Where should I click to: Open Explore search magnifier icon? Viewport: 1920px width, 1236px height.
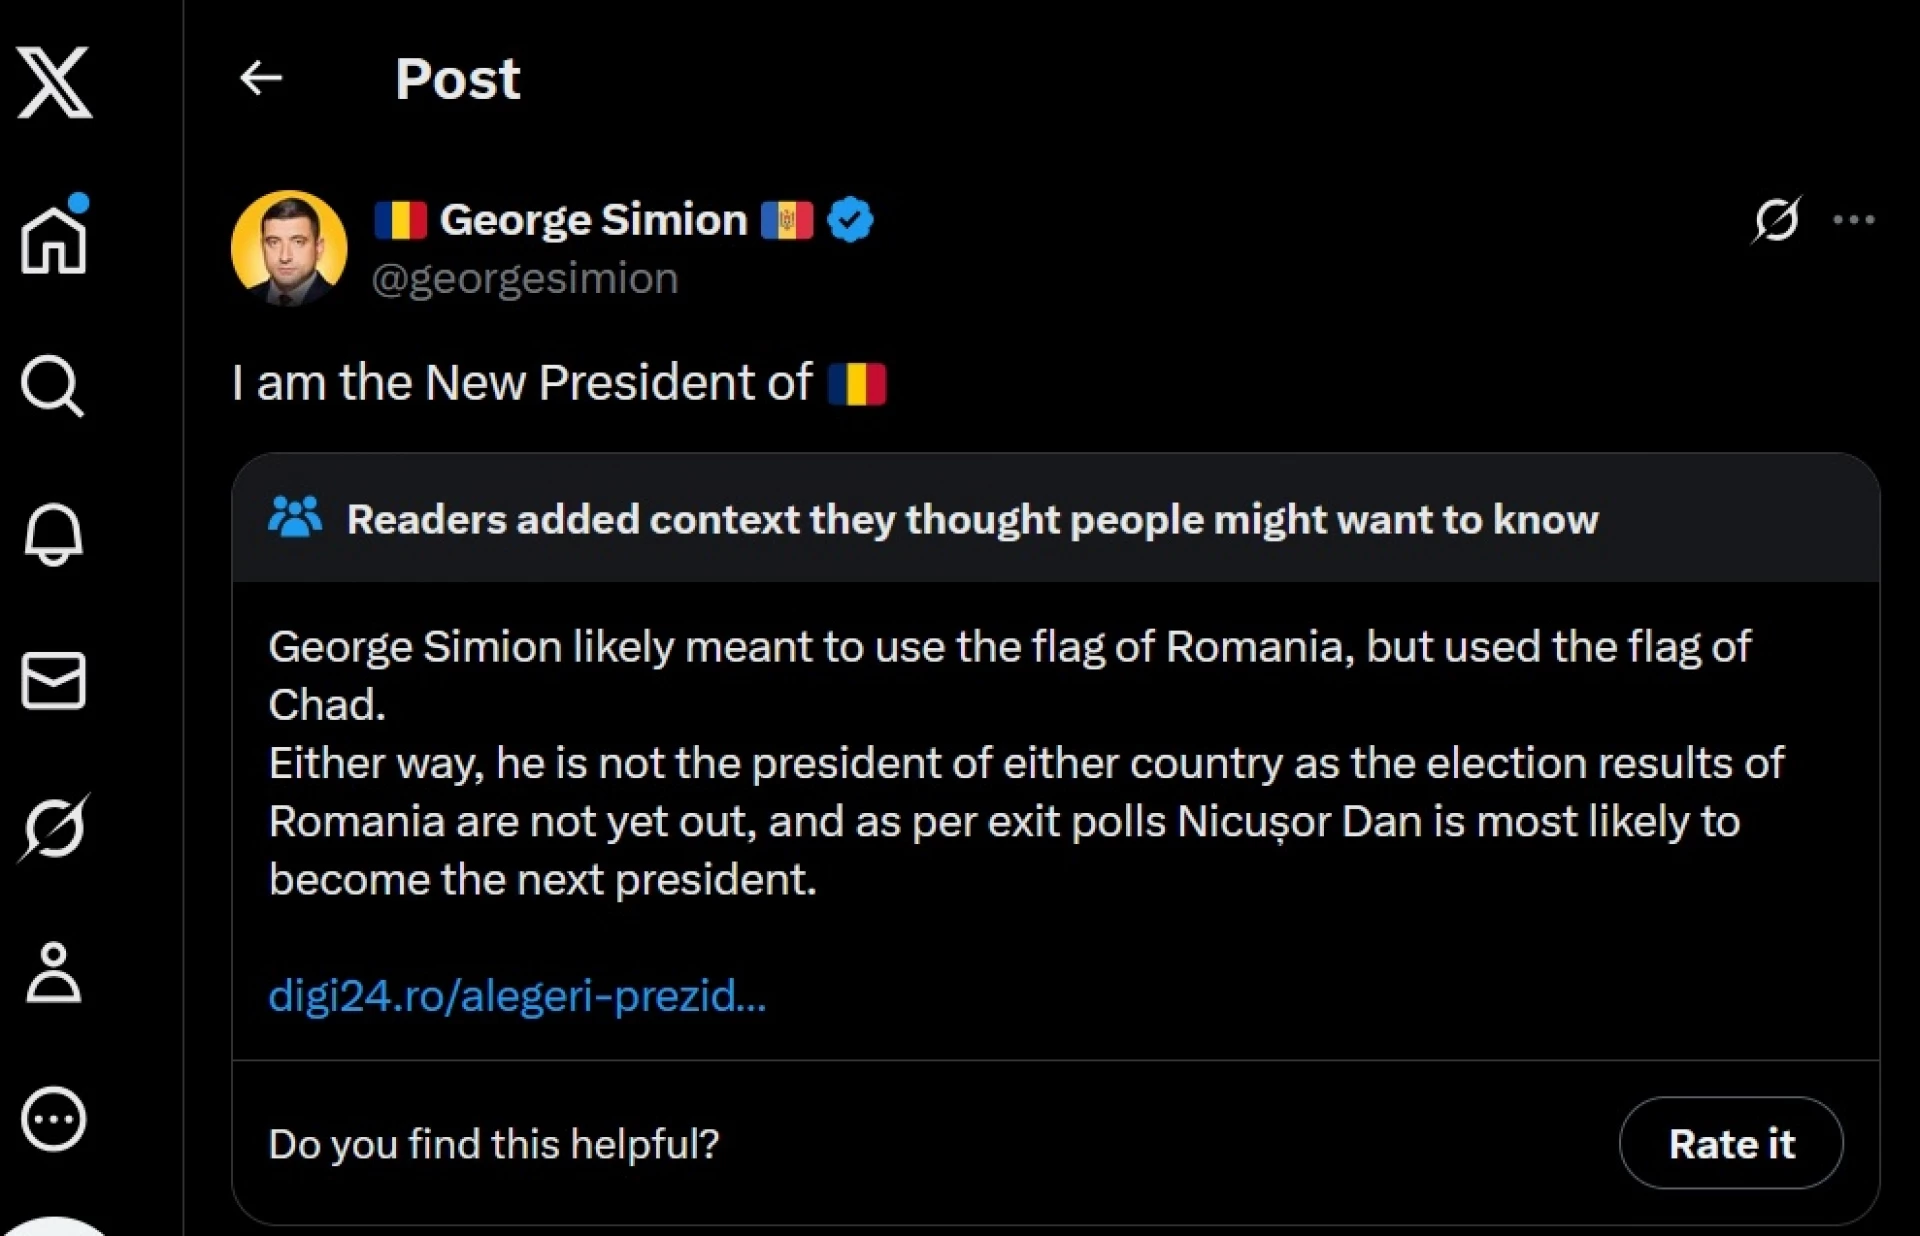tap(53, 386)
